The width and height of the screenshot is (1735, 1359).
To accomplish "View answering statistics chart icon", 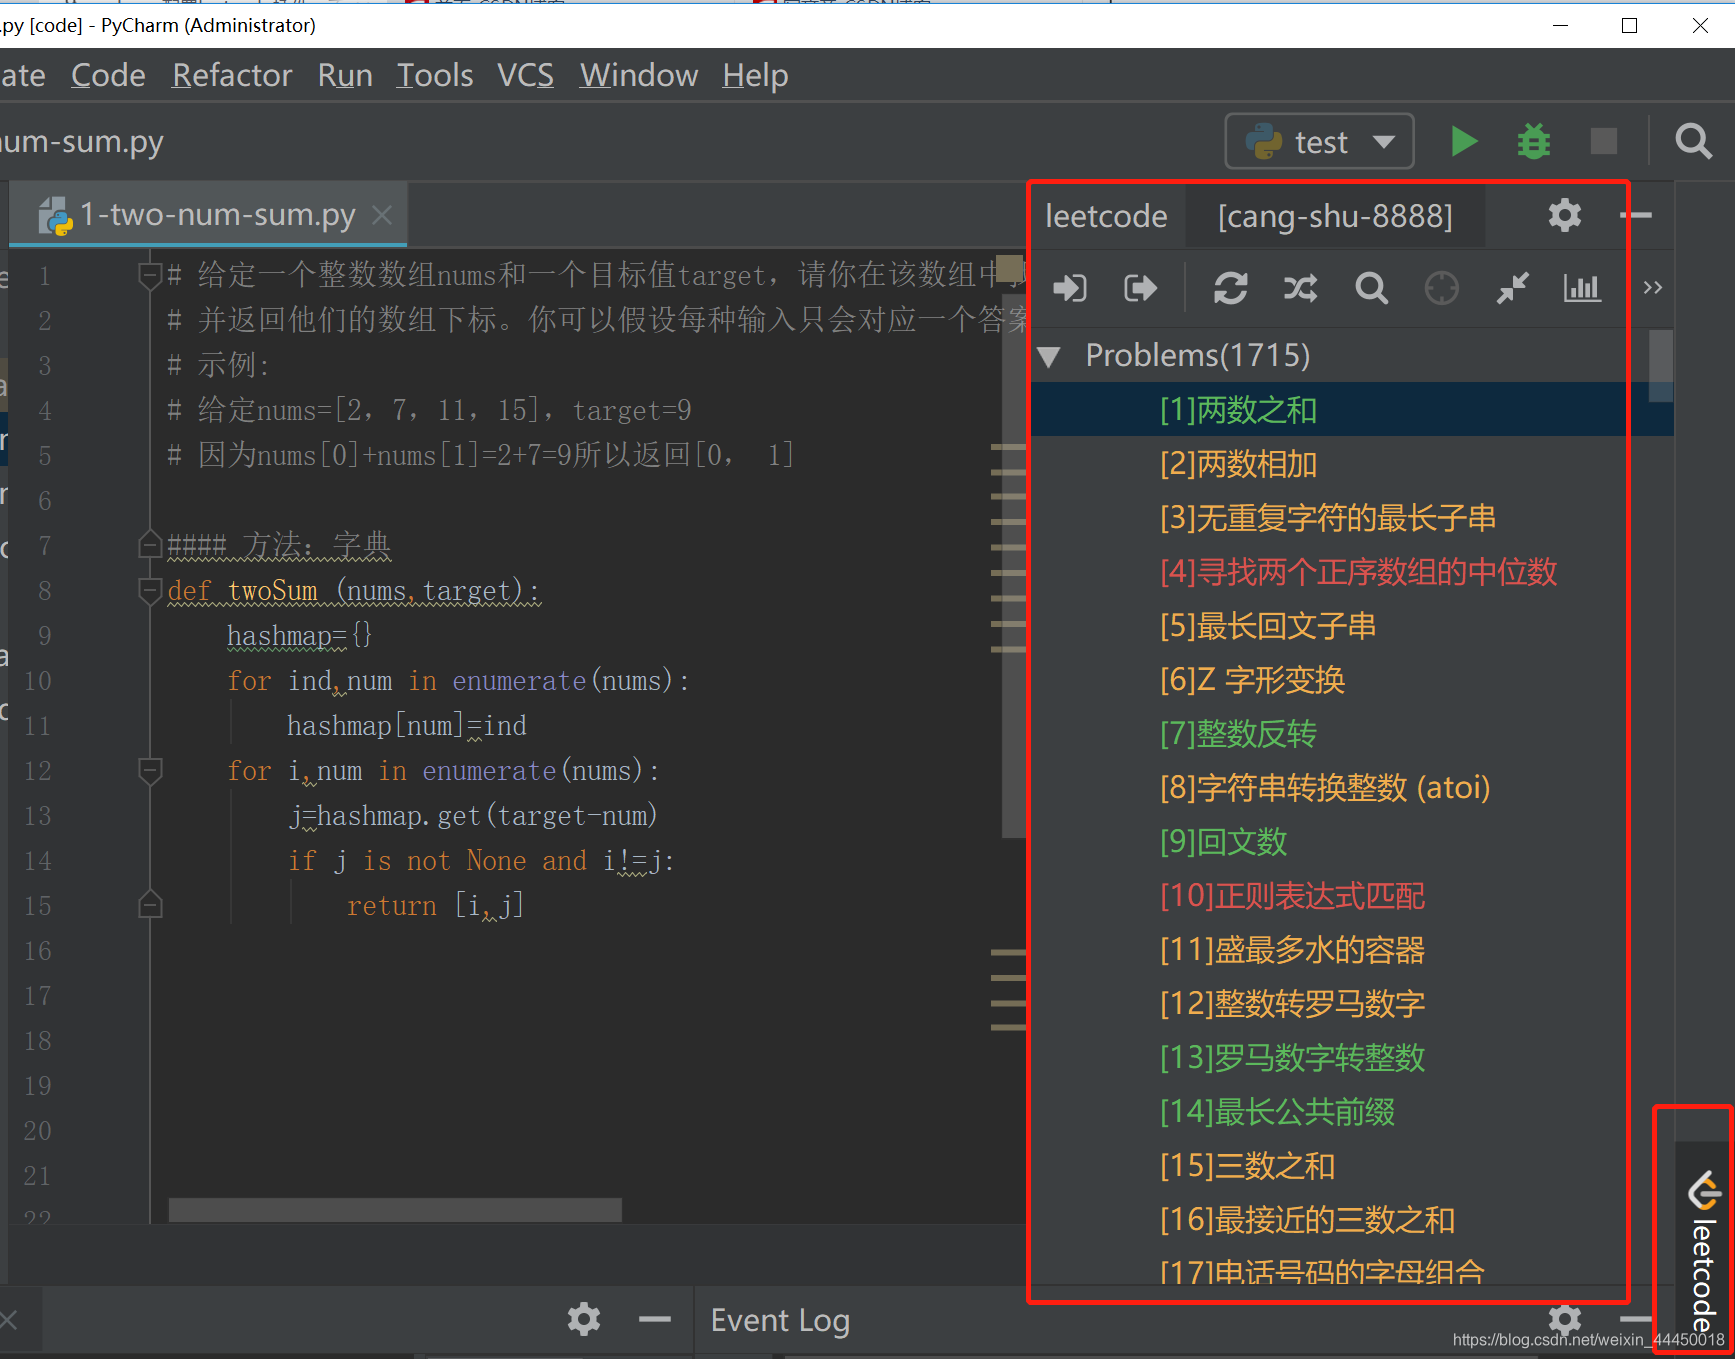I will [x=1581, y=288].
